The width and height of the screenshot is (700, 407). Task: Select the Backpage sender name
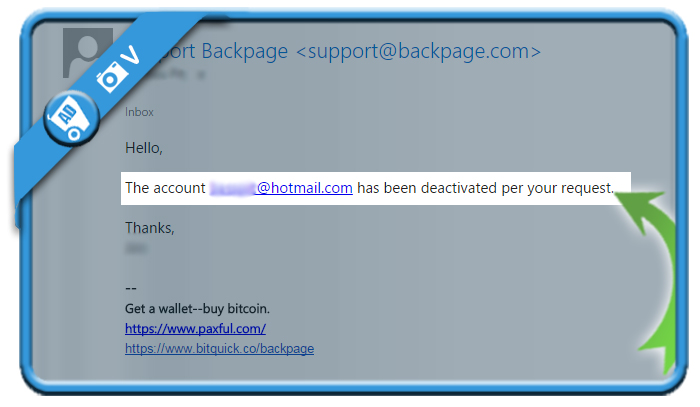(244, 51)
